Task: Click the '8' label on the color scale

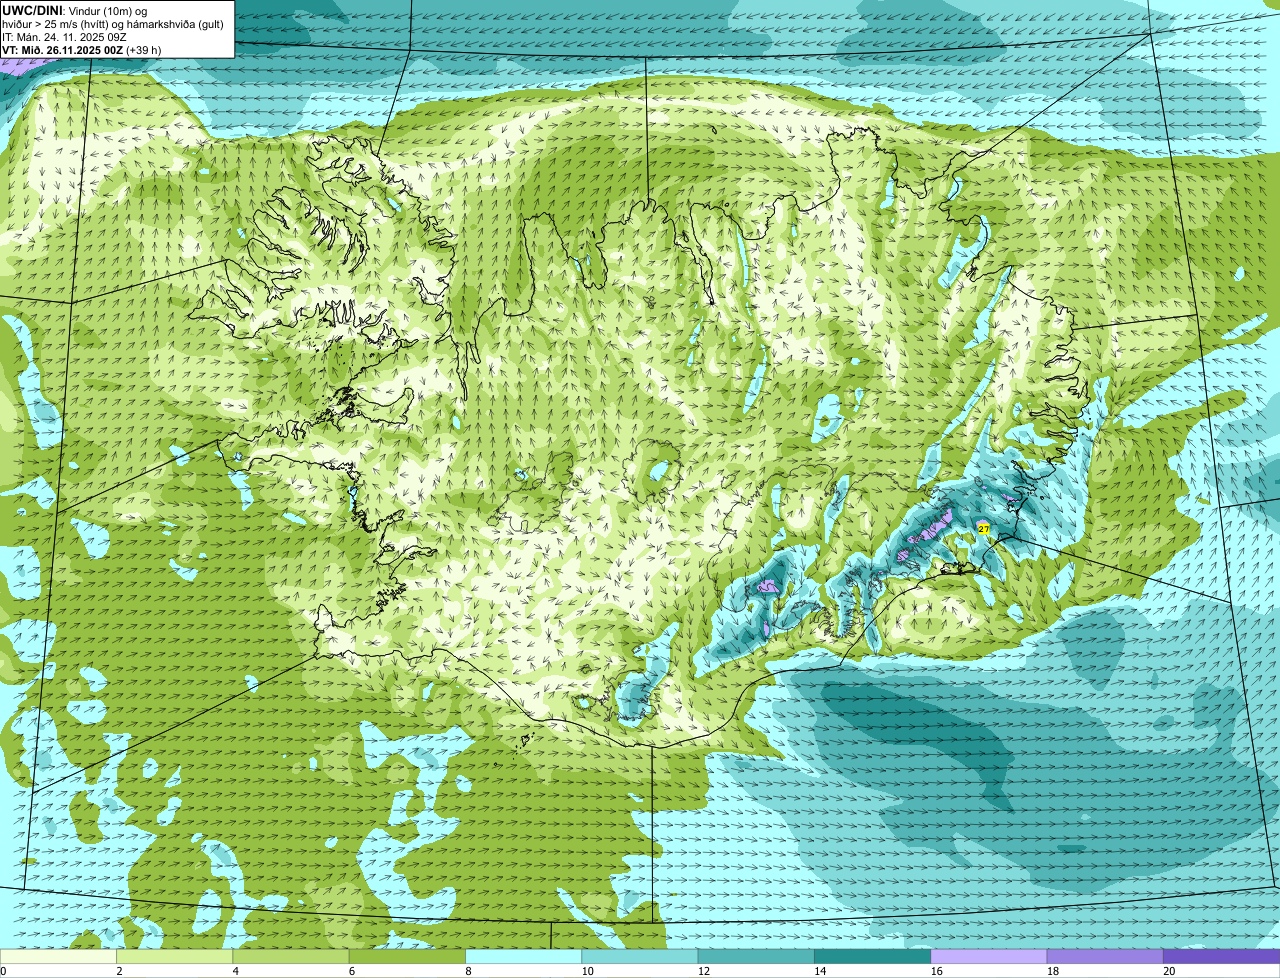Action: (468, 971)
